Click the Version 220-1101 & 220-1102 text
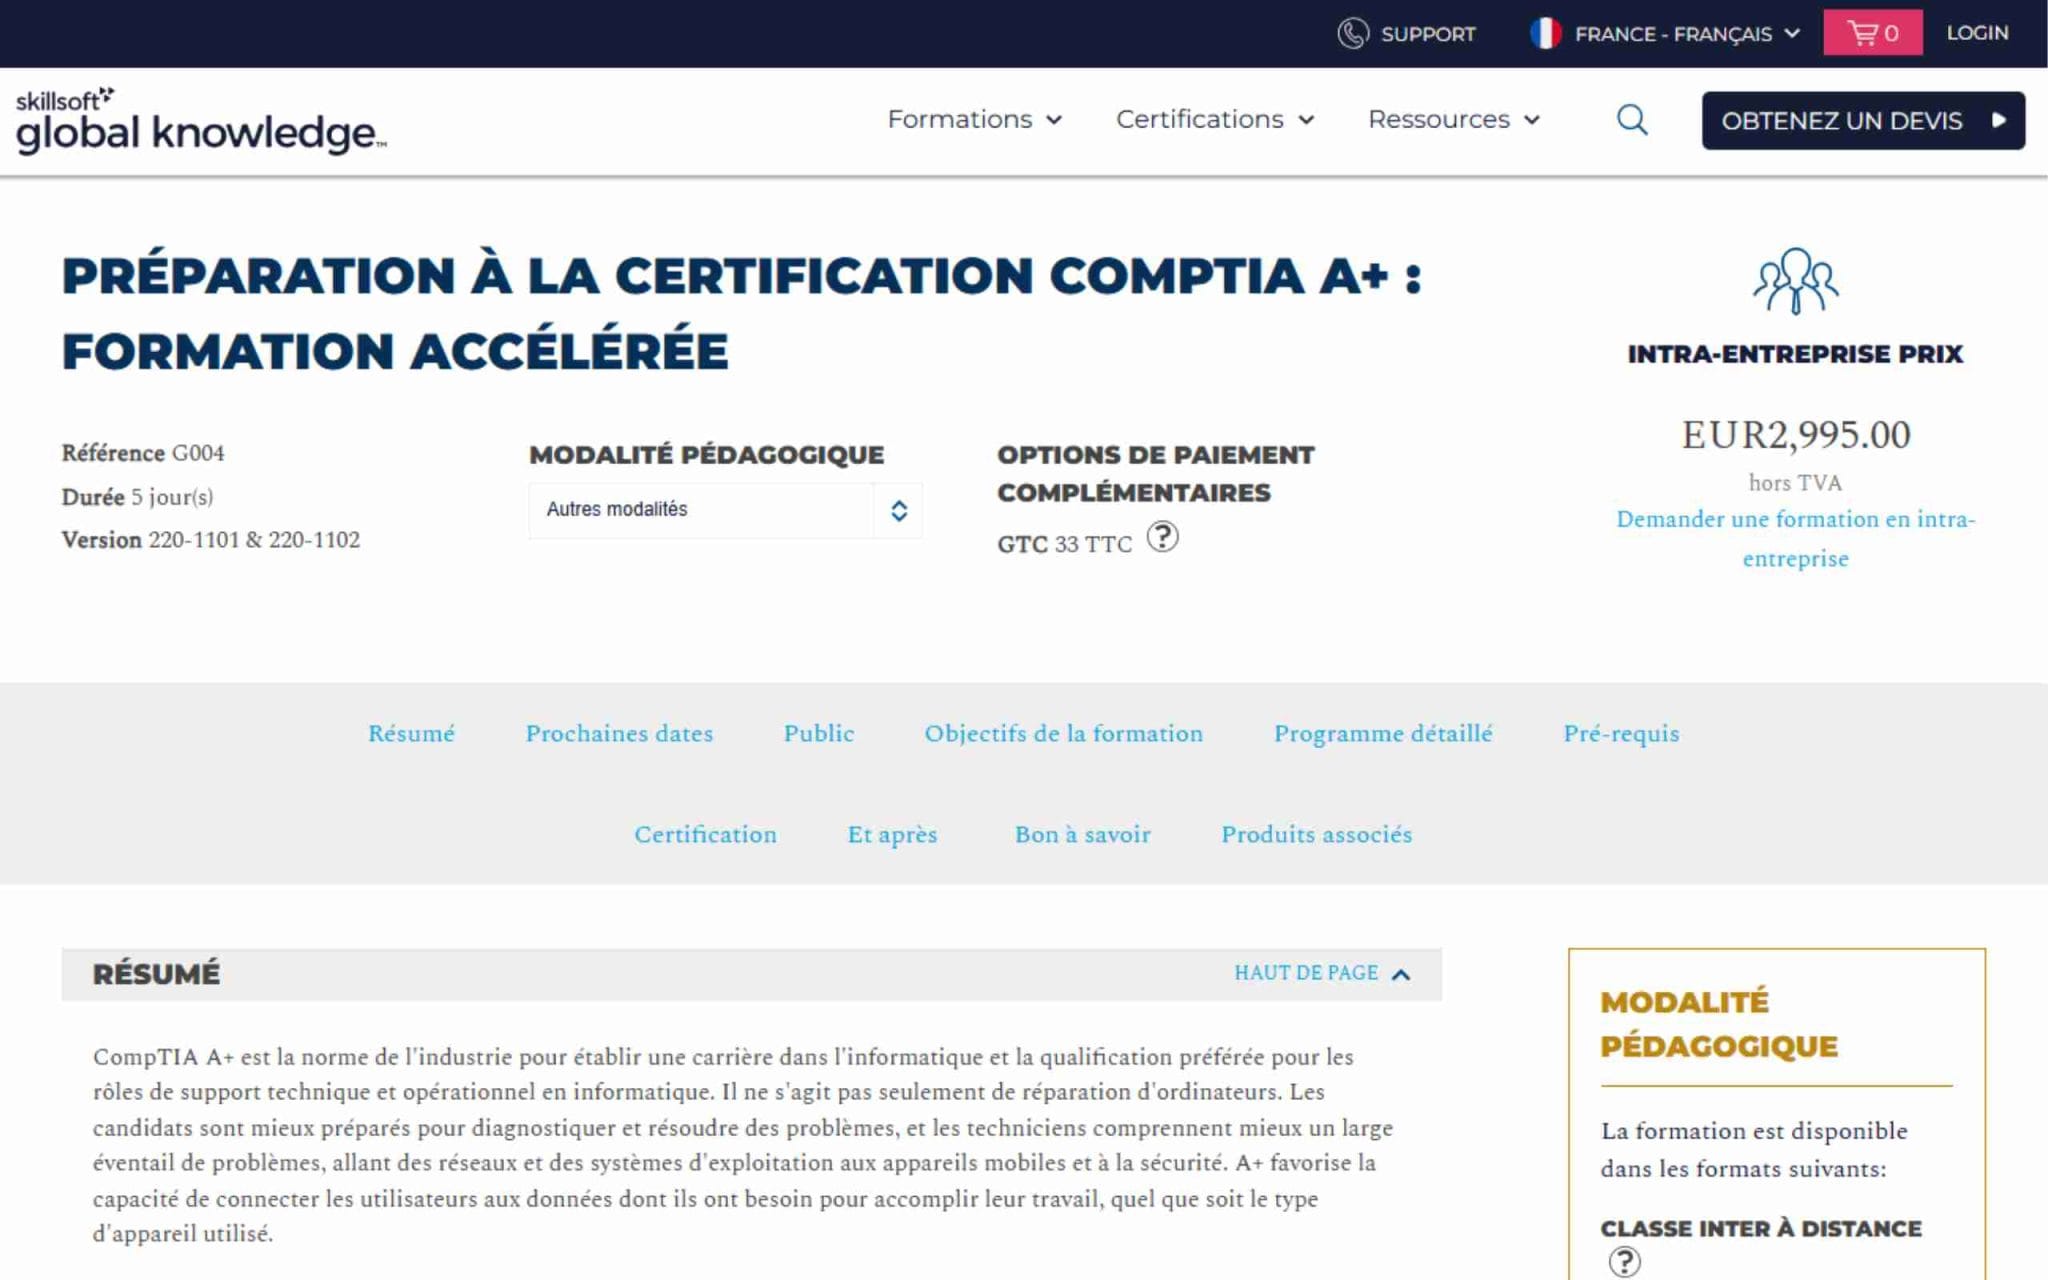Screen dimensions: 2048x1280 click(211, 540)
